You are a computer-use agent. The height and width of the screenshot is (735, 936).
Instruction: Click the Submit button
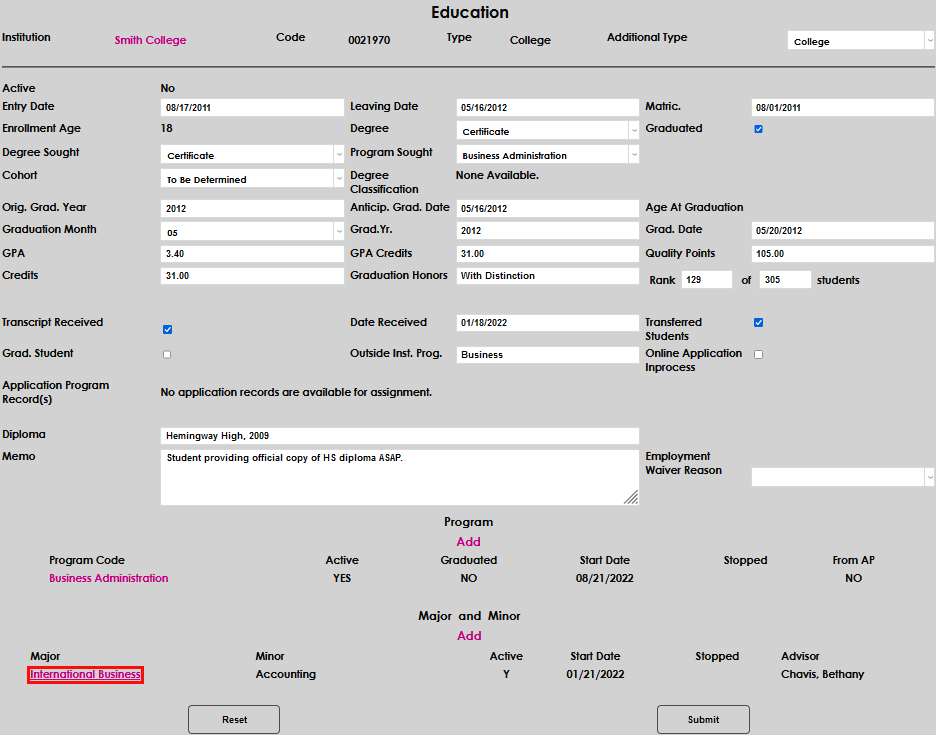[x=703, y=719]
